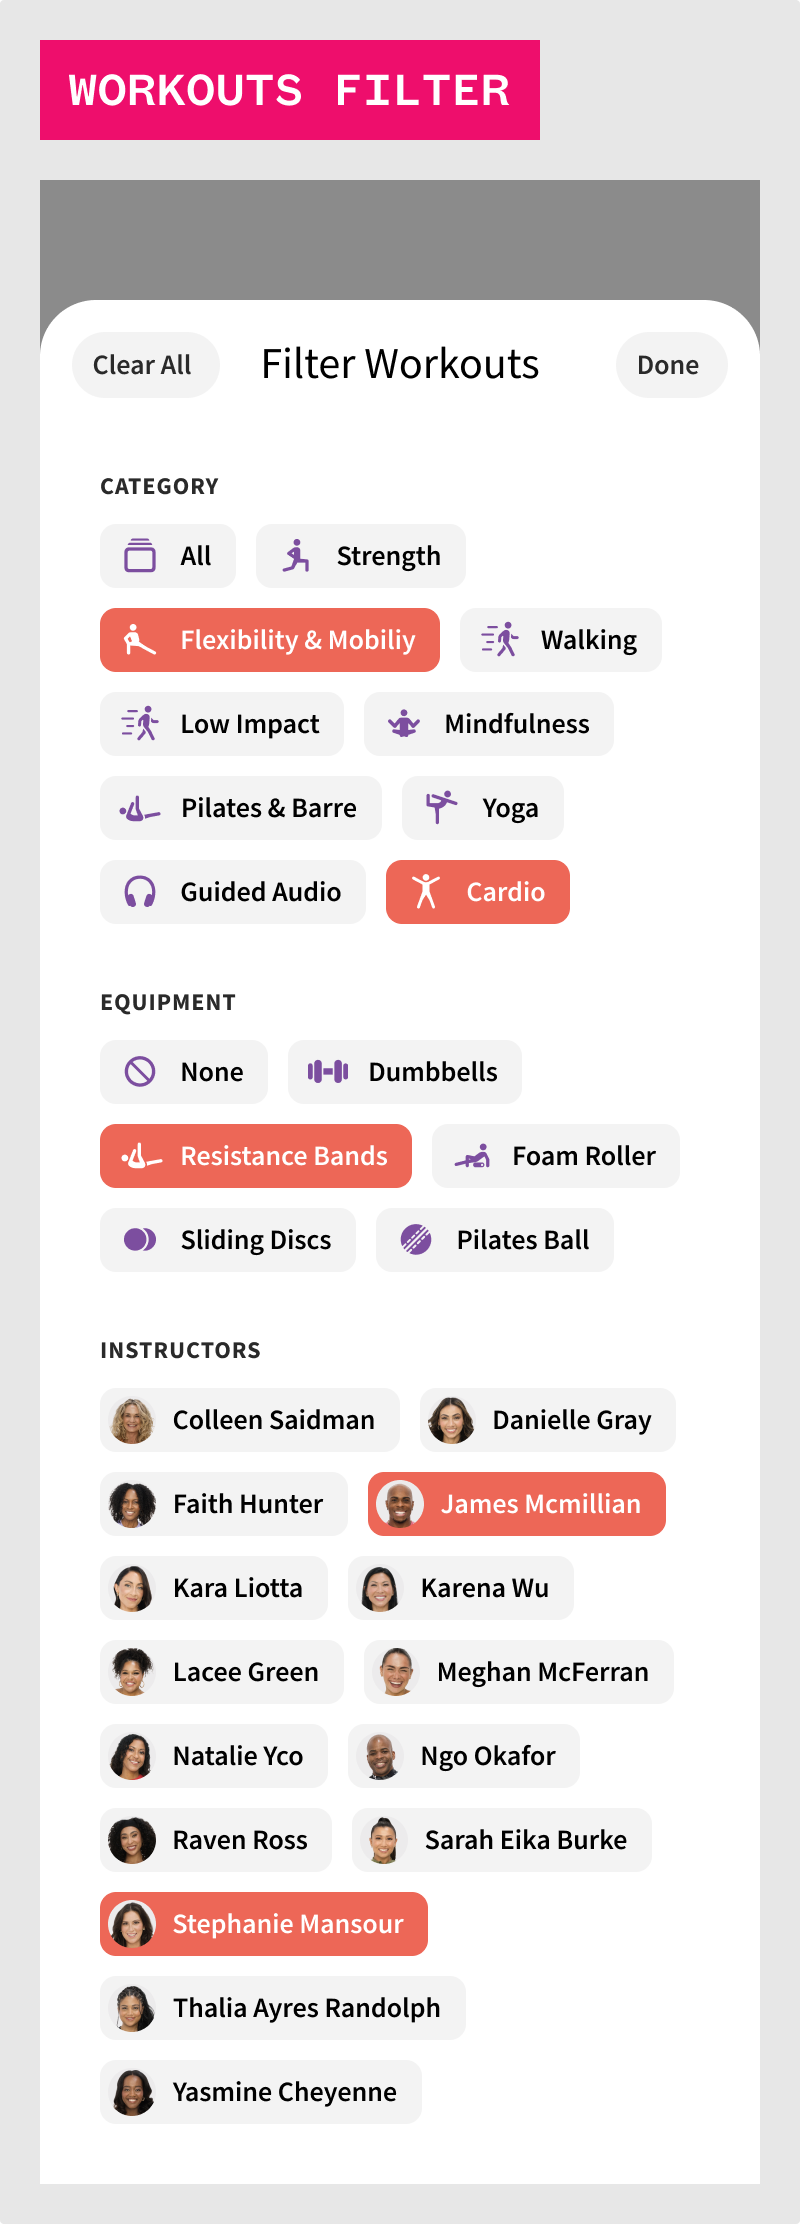The image size is (800, 2224).
Task: Deselect instructor James Mcmillian
Action: [x=517, y=1504]
